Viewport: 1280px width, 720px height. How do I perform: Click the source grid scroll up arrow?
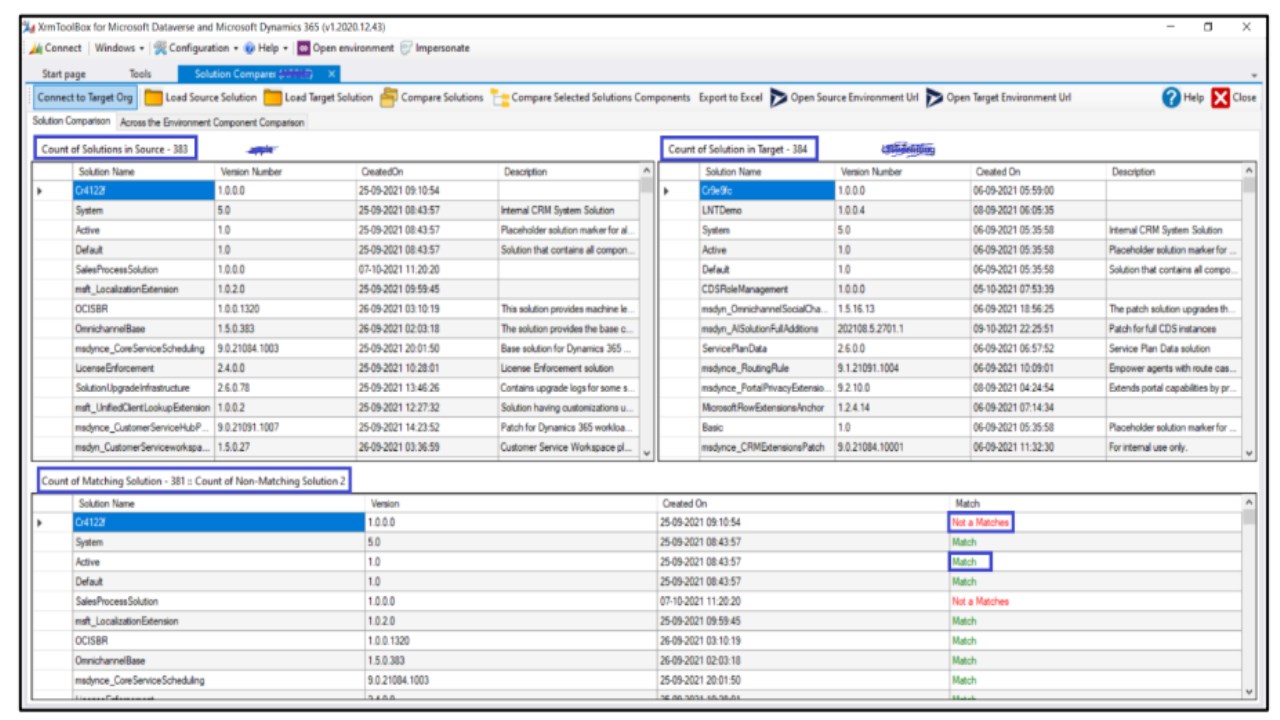pyautogui.click(x=646, y=171)
